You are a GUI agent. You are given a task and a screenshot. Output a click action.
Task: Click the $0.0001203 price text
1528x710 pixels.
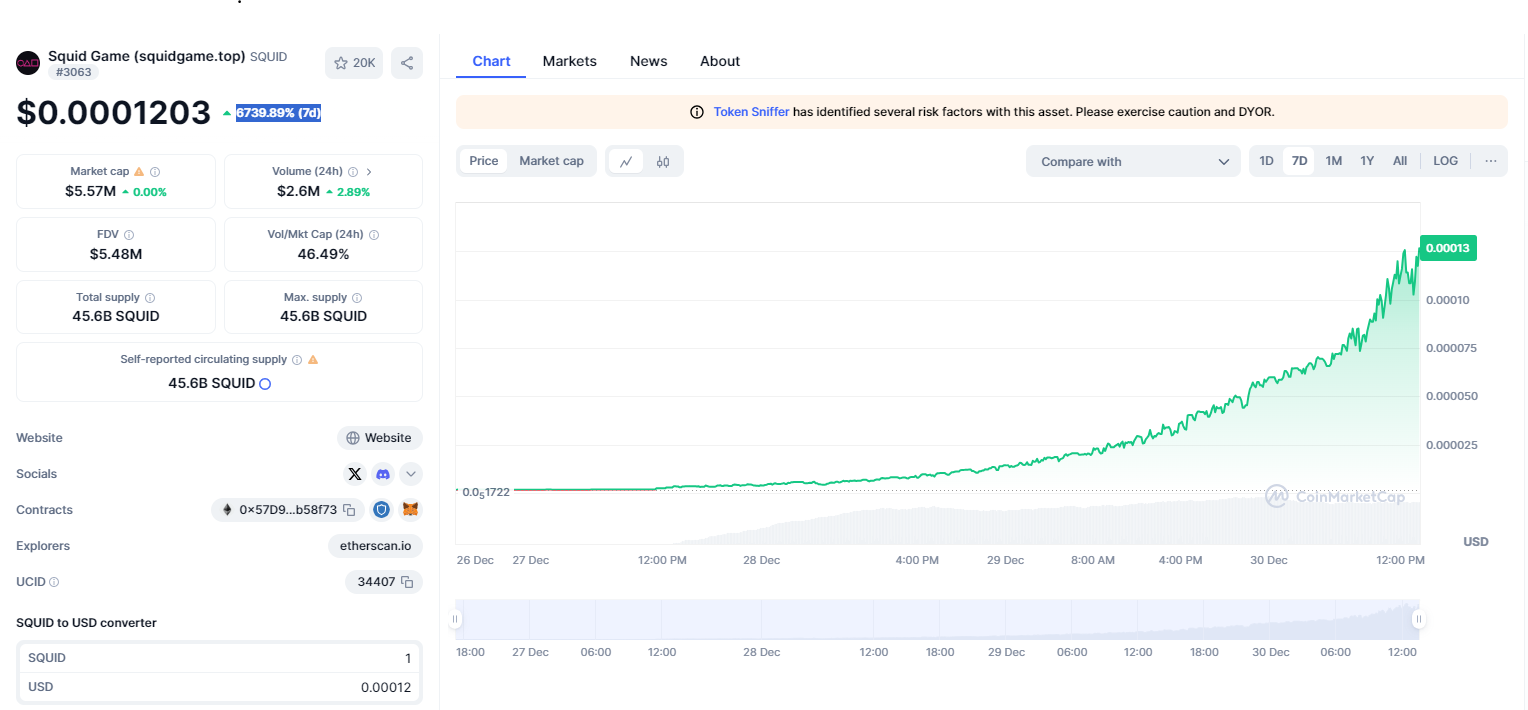(x=114, y=113)
